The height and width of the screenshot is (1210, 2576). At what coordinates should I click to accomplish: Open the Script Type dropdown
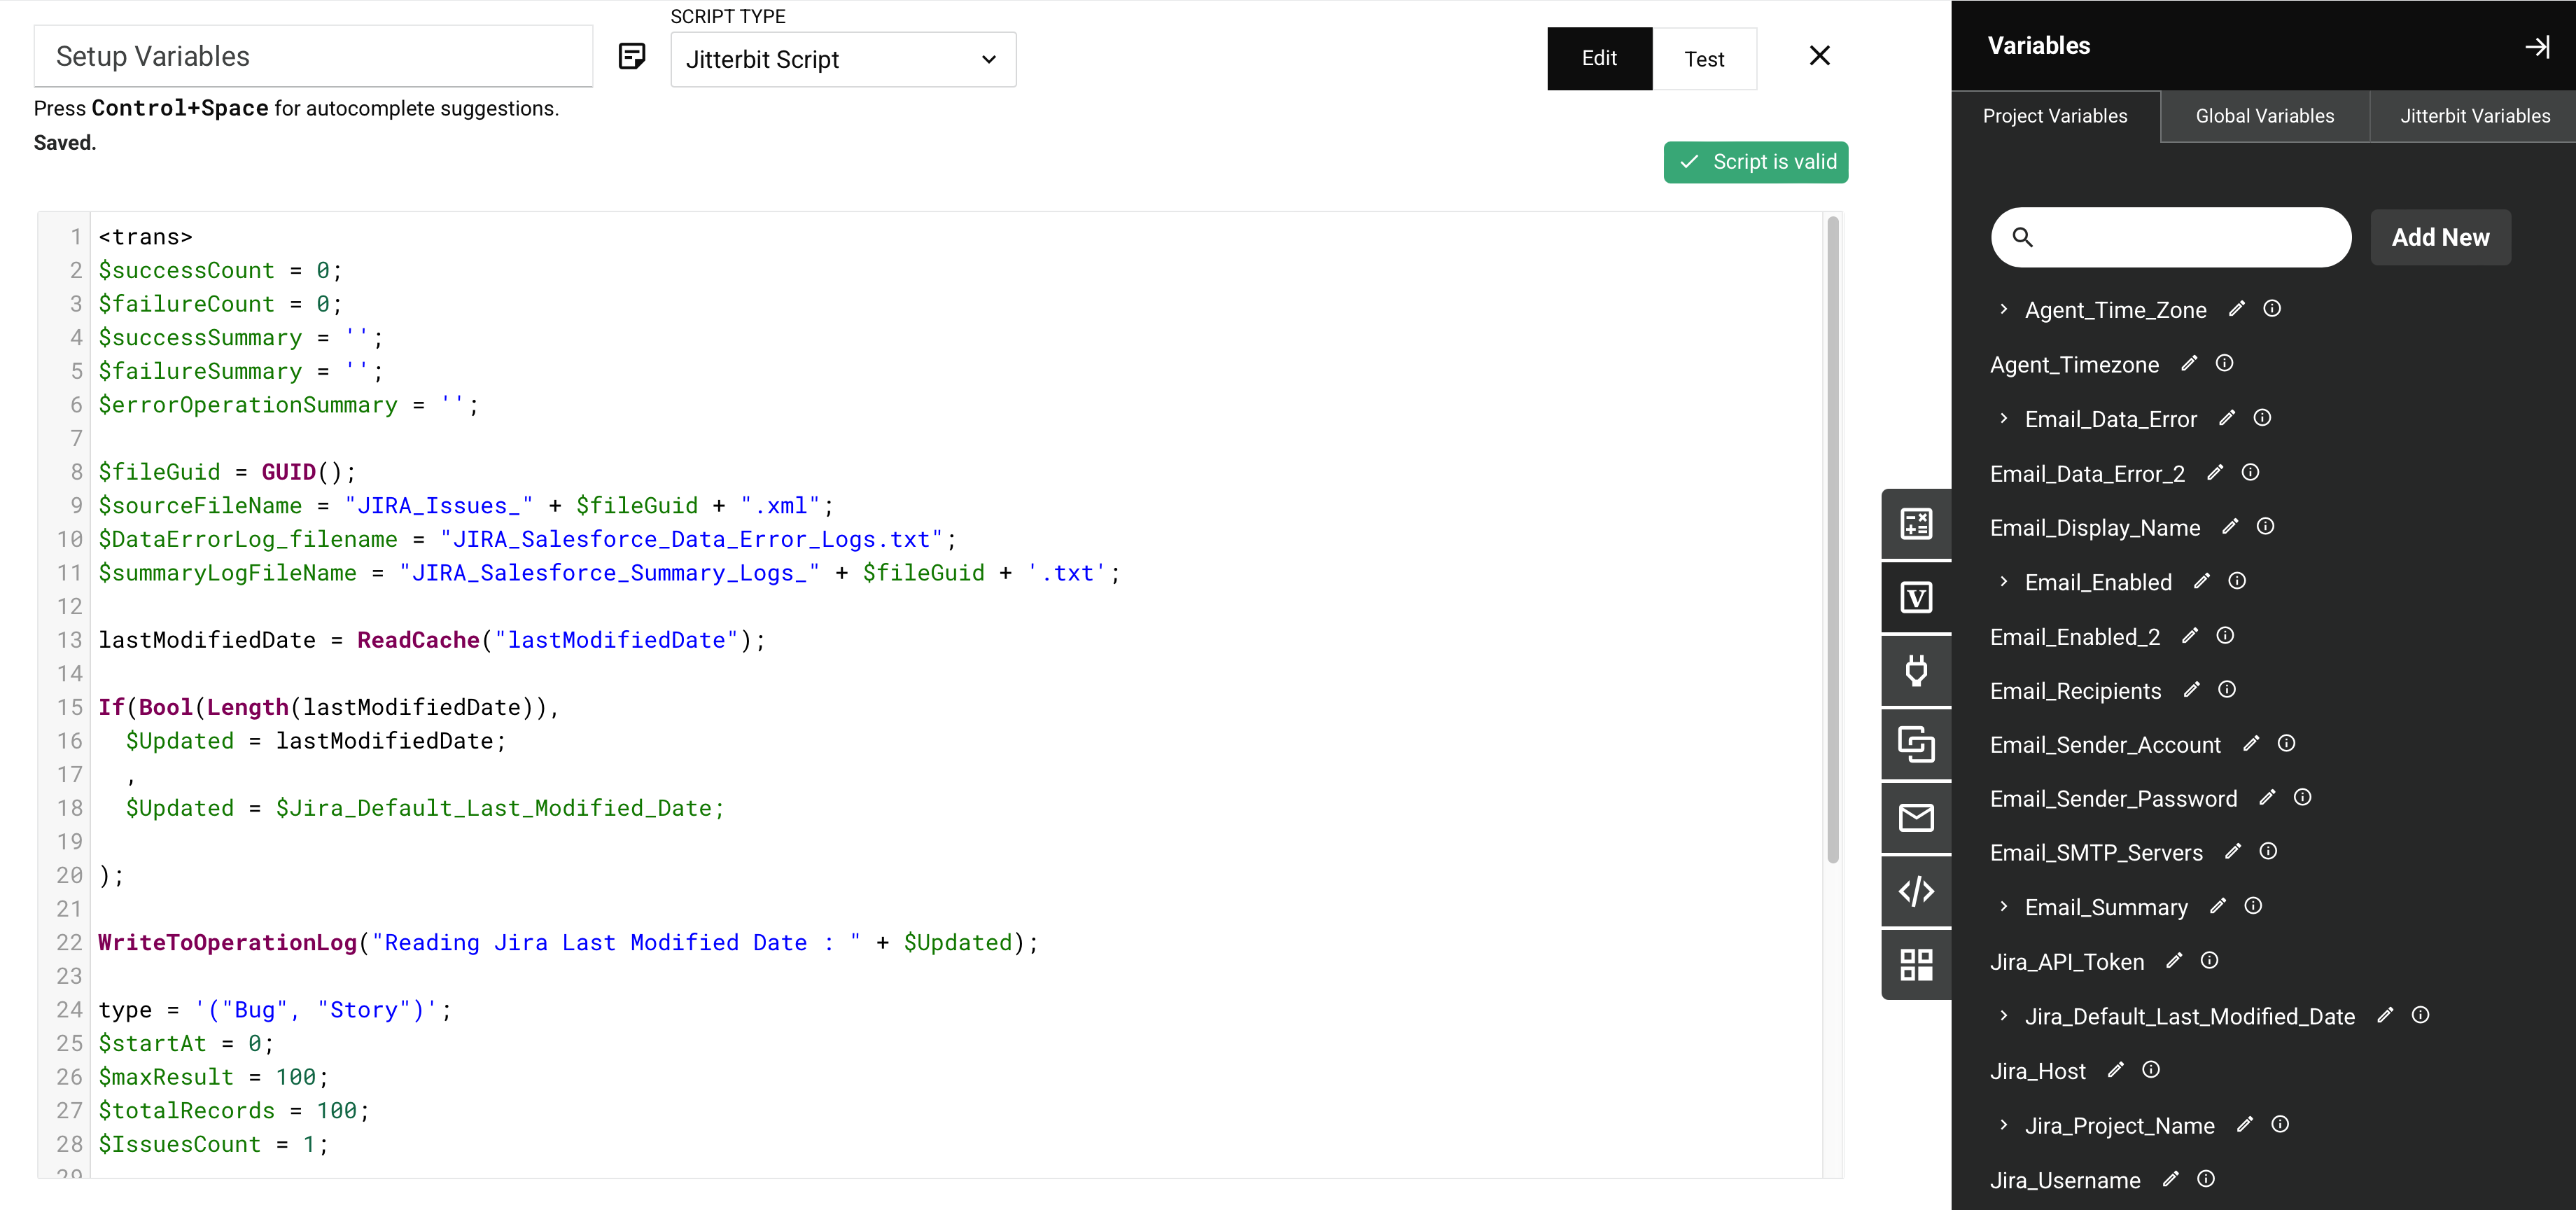pyautogui.click(x=843, y=59)
